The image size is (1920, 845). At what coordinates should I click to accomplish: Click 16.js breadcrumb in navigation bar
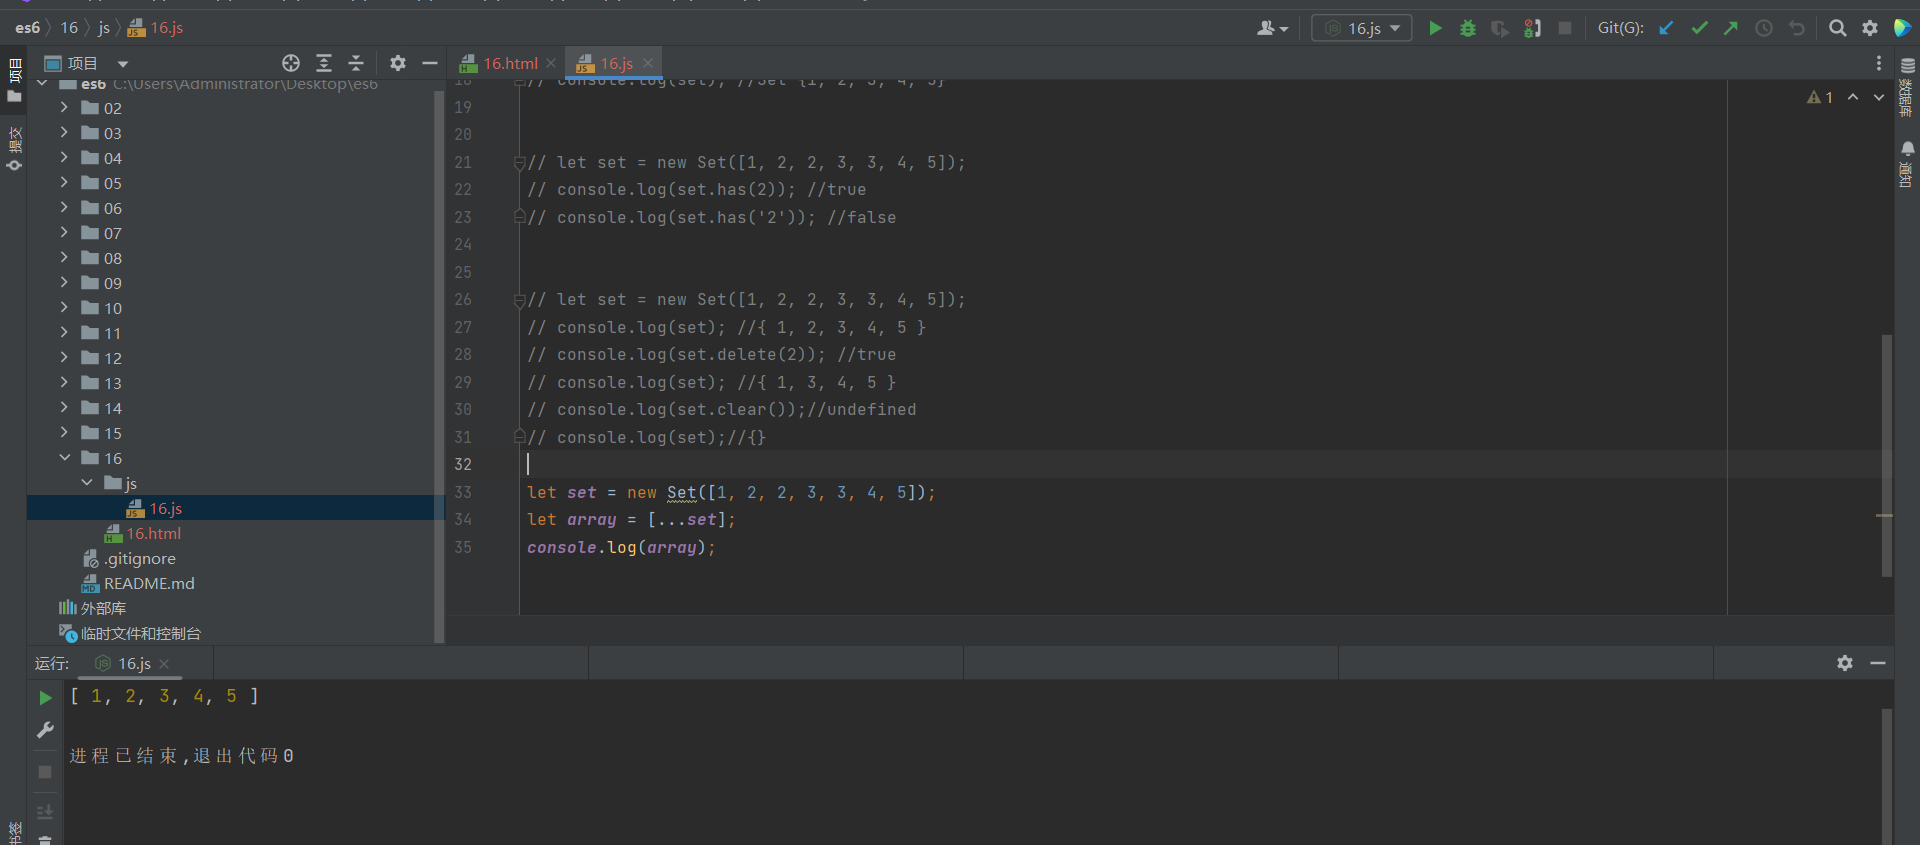click(x=155, y=28)
